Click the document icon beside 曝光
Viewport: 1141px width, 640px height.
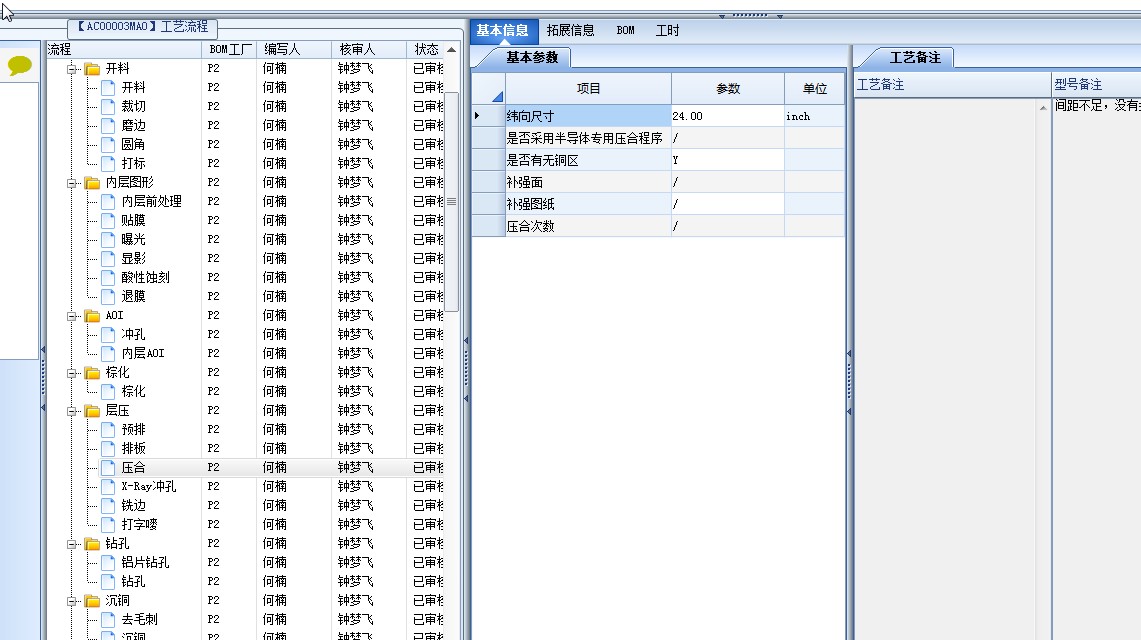pos(108,239)
